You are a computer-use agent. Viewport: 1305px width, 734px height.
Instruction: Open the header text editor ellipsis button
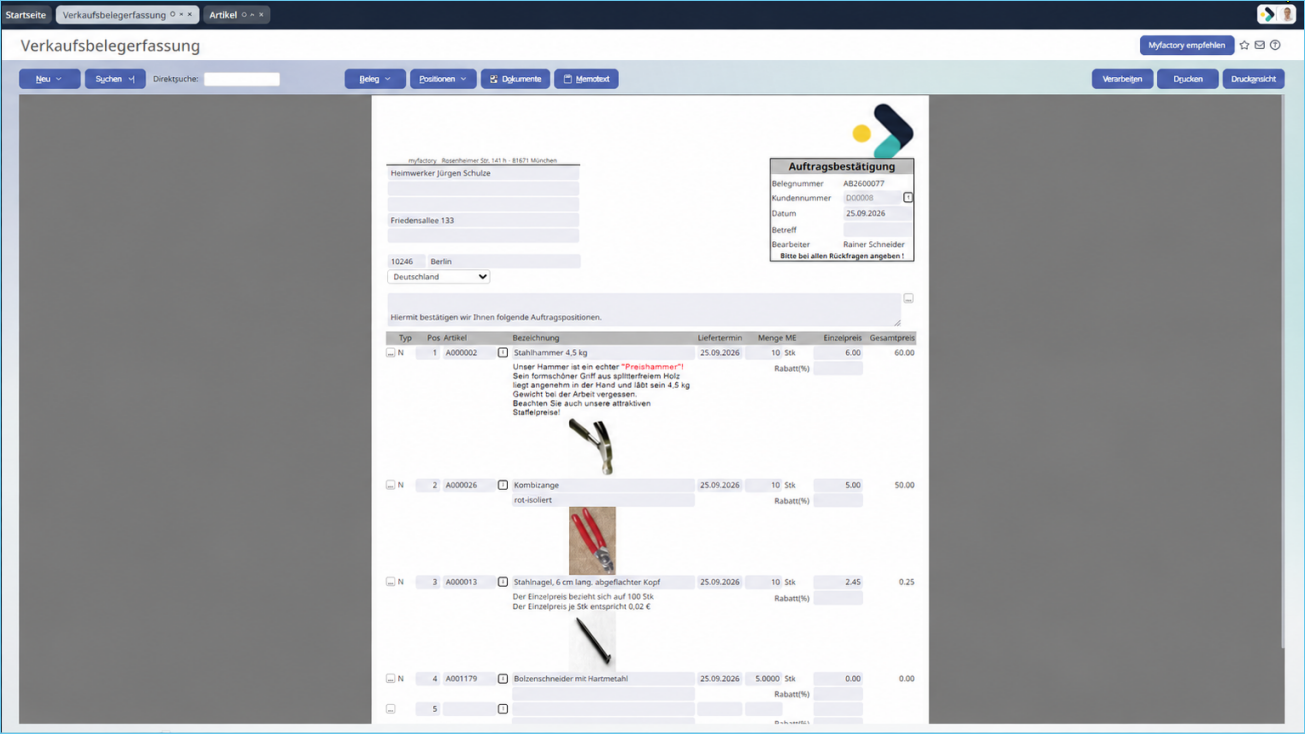pos(908,298)
